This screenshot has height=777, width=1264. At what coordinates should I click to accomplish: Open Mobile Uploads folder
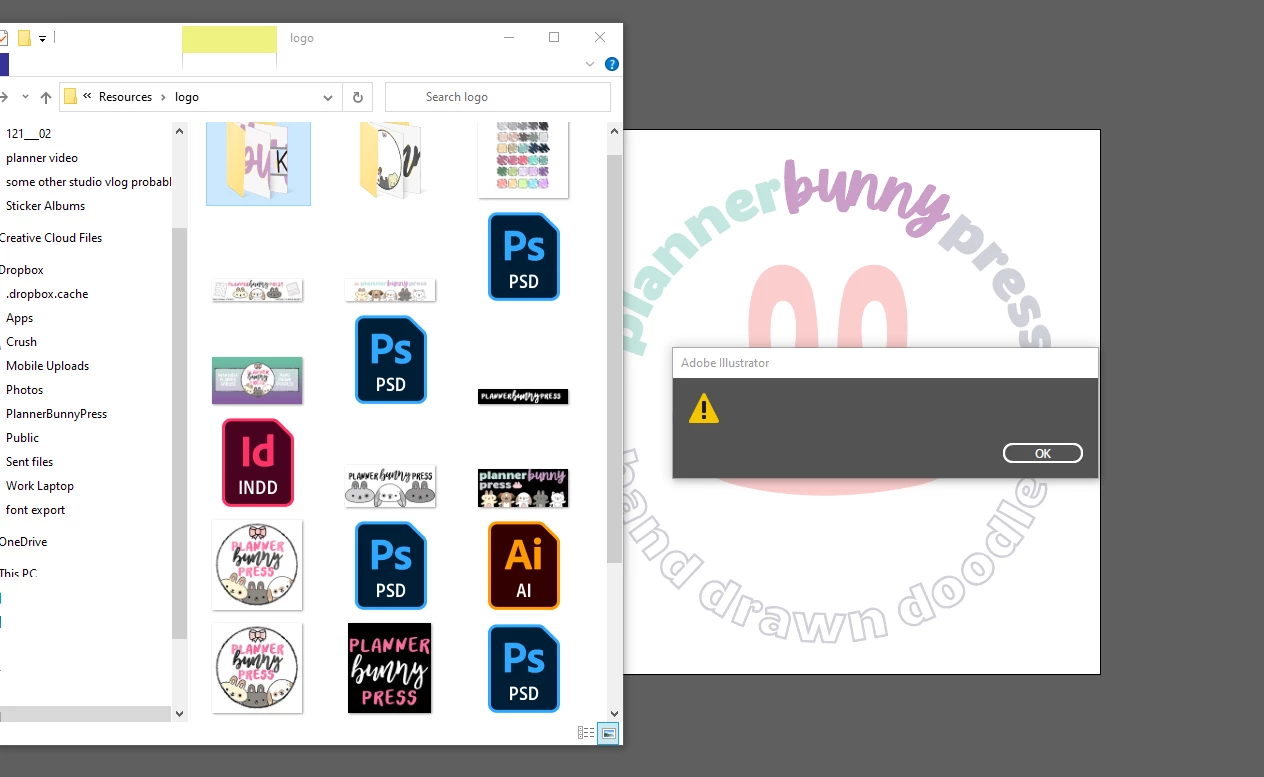(x=48, y=365)
